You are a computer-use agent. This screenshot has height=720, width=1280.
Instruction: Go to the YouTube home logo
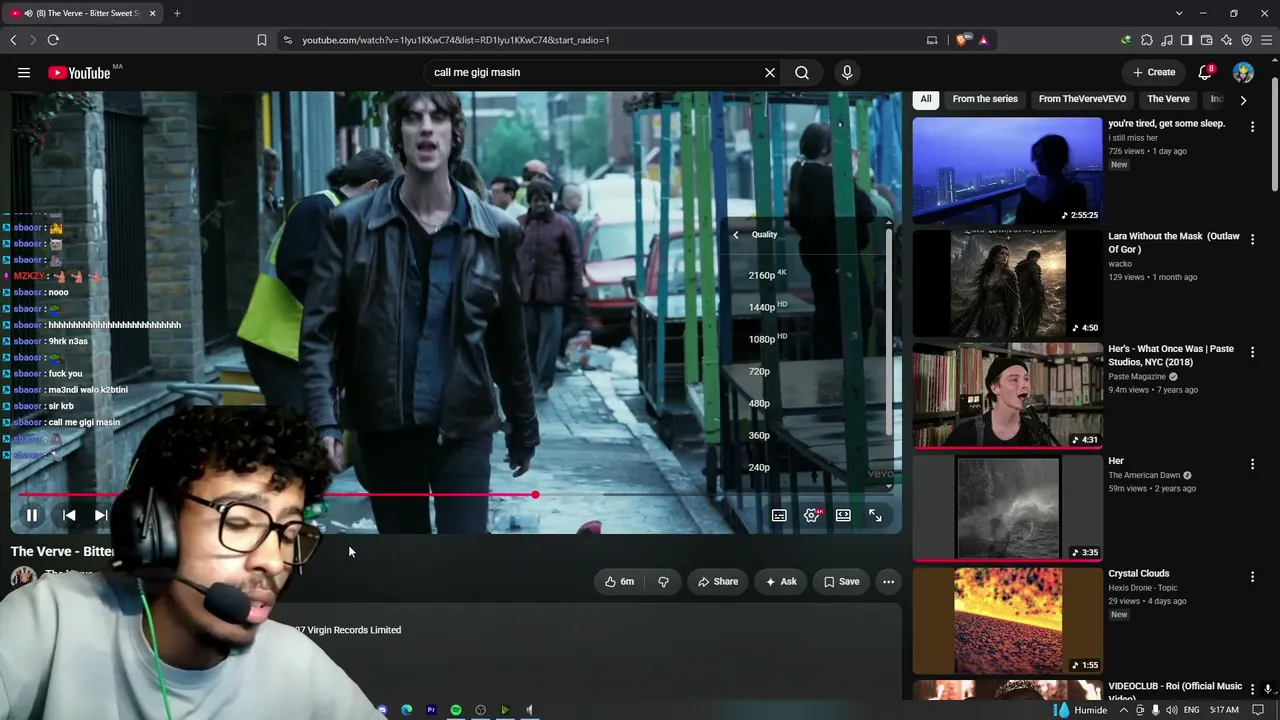[x=79, y=72]
